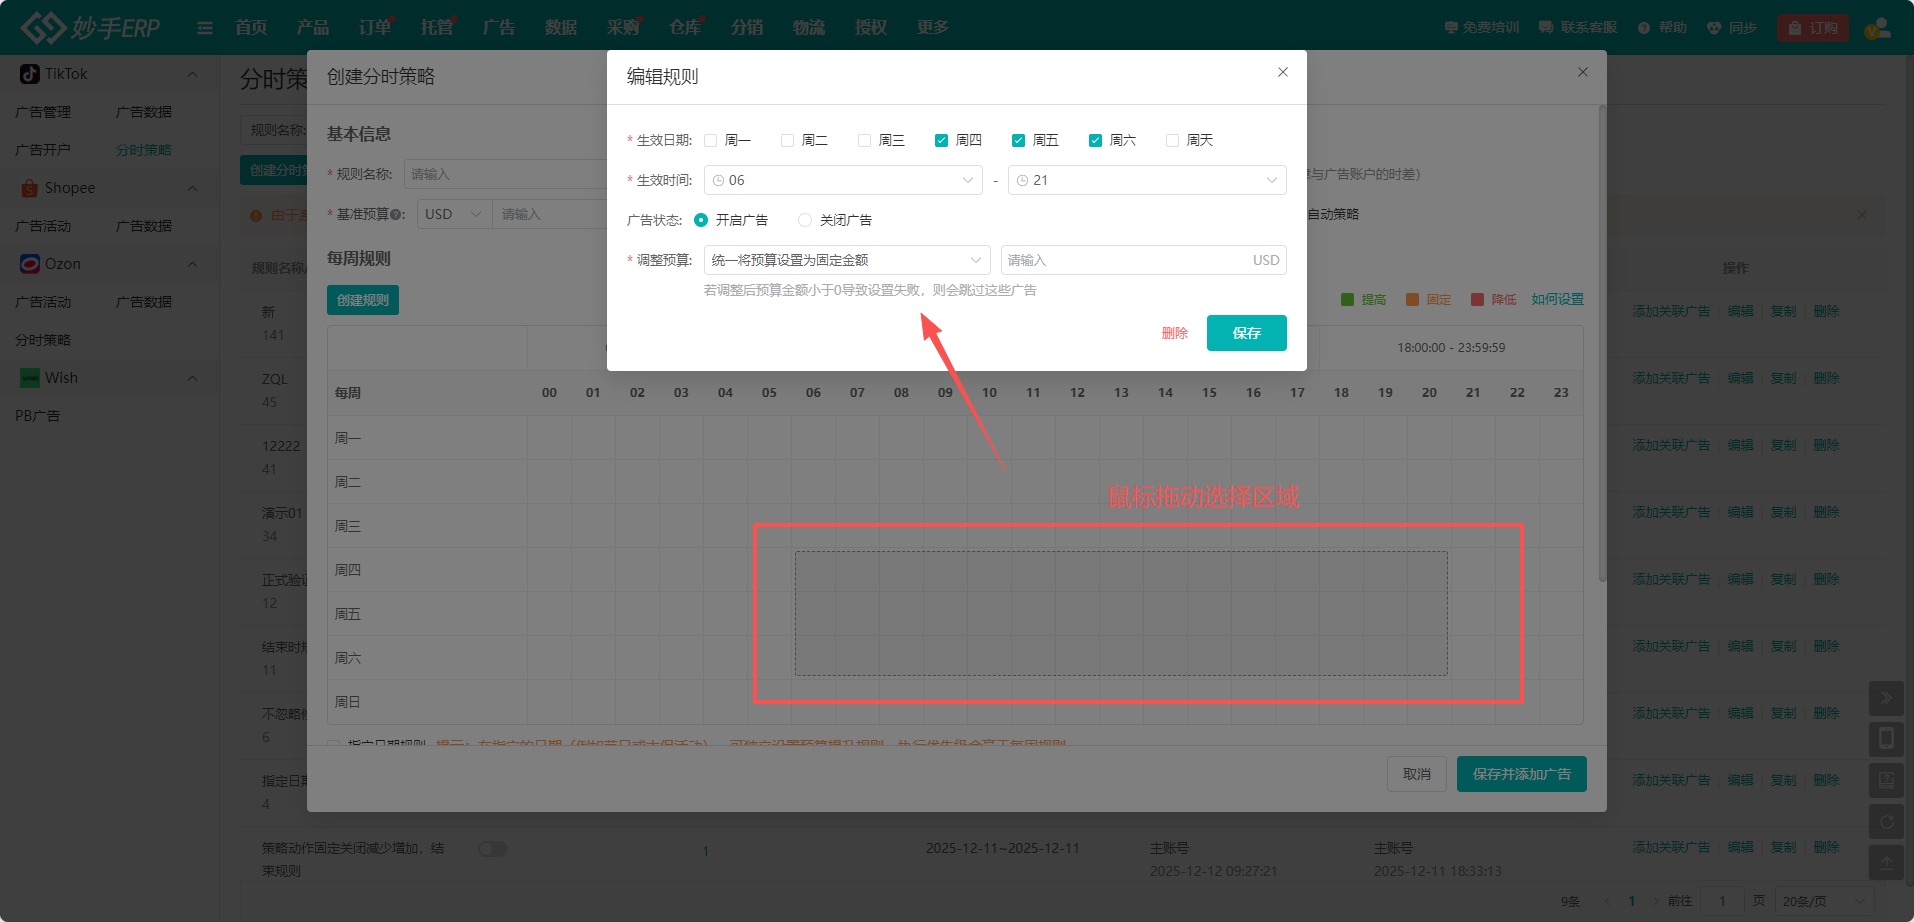
Task: Select the 关闭广告 radio button
Action: [805, 220]
